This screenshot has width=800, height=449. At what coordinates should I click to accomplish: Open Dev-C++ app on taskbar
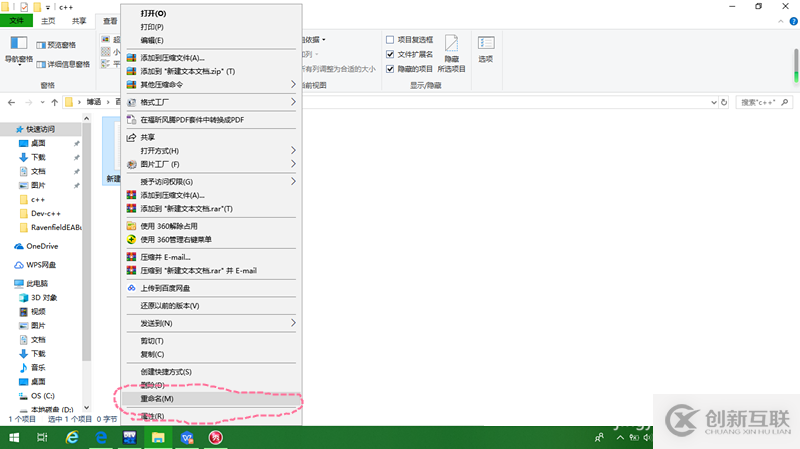coord(130,437)
